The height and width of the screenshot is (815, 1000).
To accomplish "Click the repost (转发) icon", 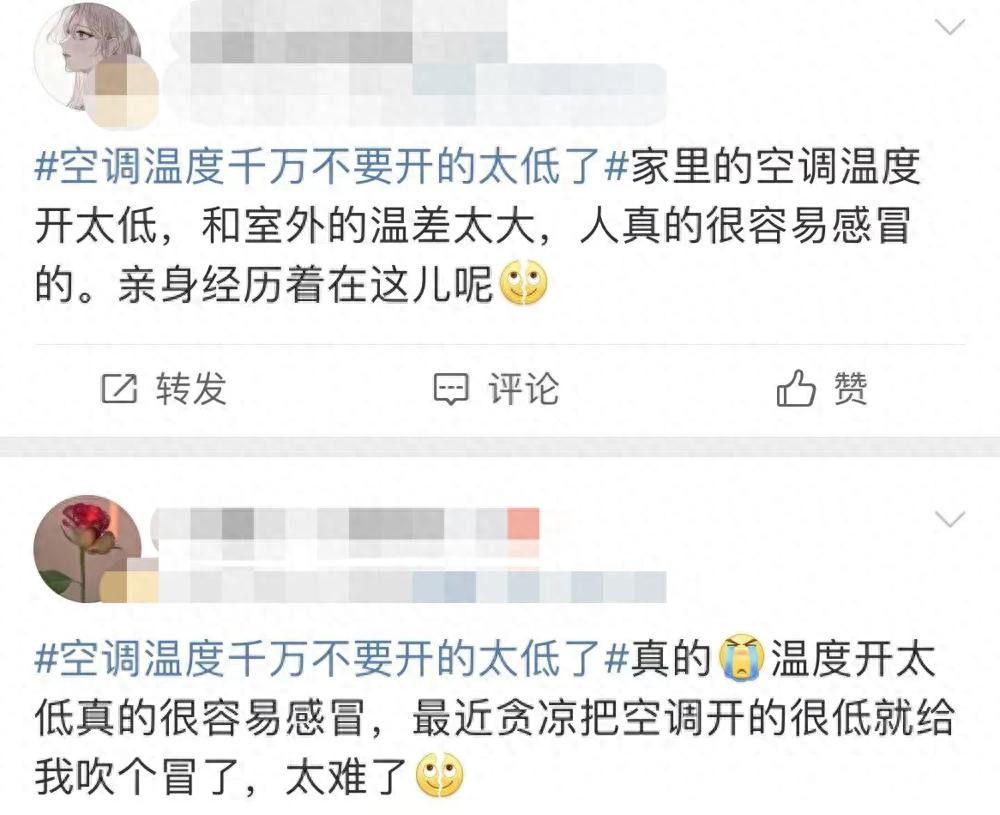I will (119, 388).
